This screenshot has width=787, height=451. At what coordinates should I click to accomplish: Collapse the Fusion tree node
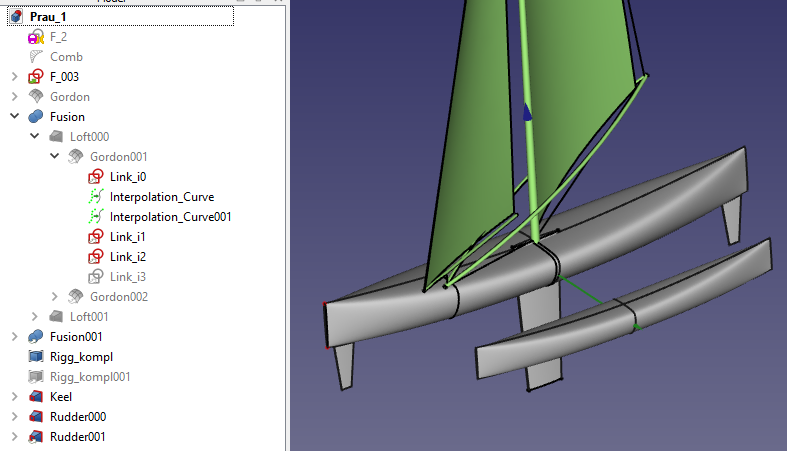[15, 117]
